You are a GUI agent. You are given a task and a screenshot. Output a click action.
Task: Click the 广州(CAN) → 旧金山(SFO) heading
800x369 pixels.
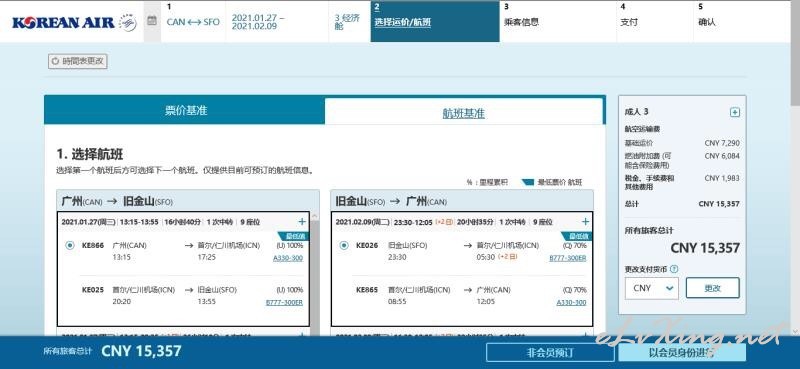click(117, 201)
